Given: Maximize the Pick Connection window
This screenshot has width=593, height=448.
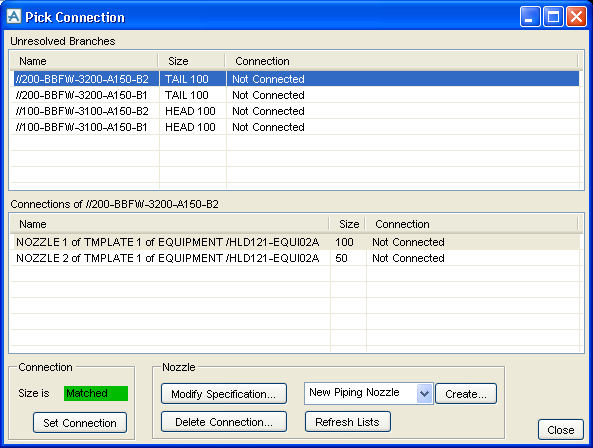Looking at the screenshot, I should 553,17.
